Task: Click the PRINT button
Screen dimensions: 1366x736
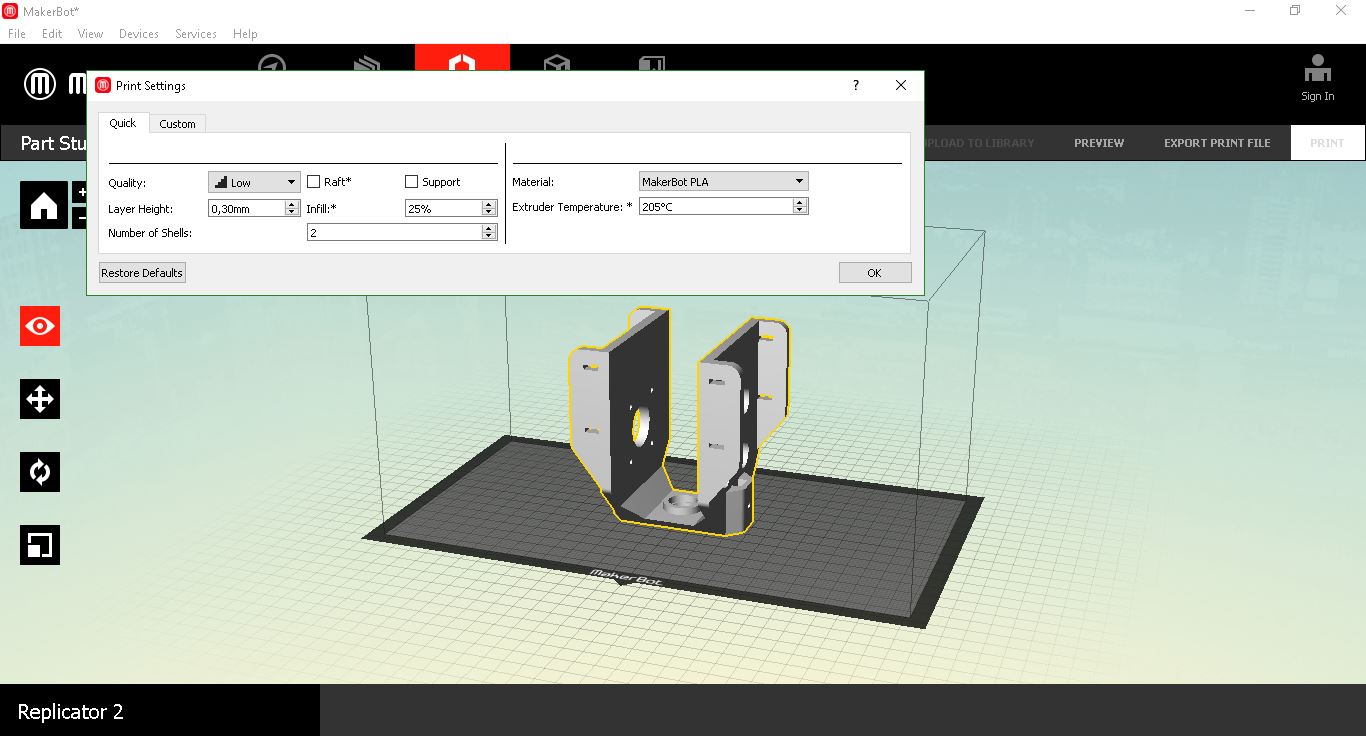Action: 1328,143
